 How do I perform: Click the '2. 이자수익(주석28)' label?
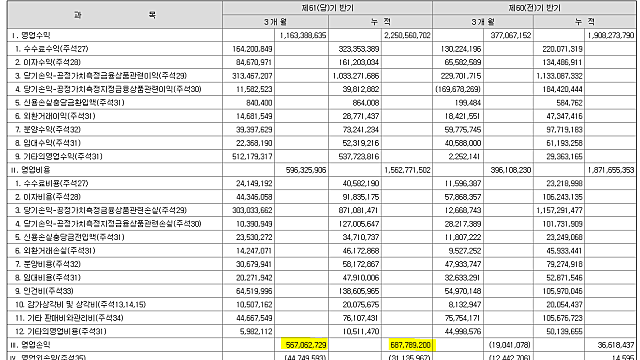coord(48,62)
